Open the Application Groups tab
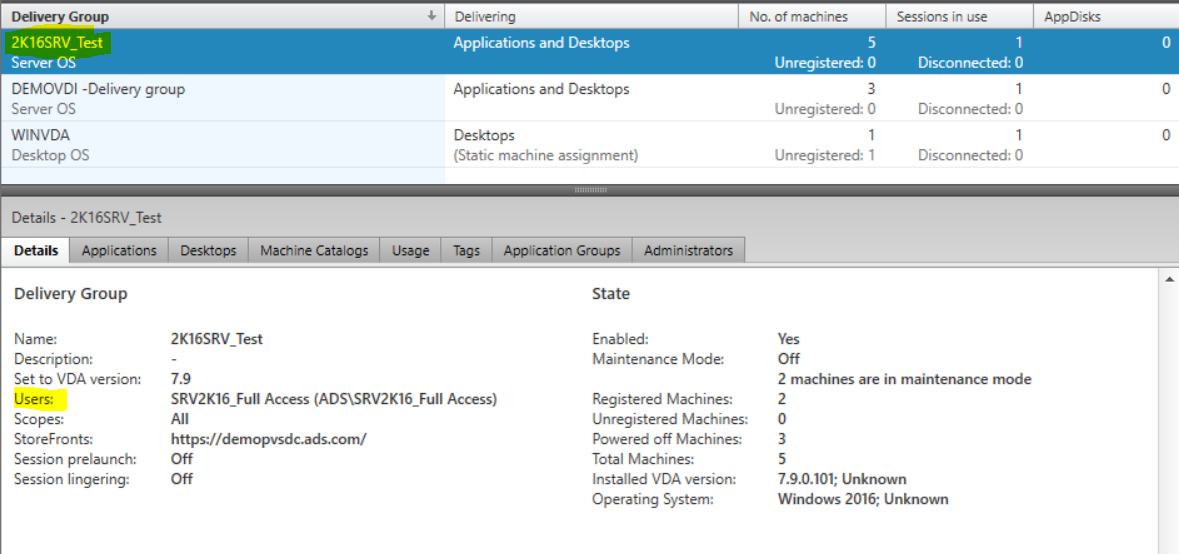1179x554 pixels. coord(562,250)
